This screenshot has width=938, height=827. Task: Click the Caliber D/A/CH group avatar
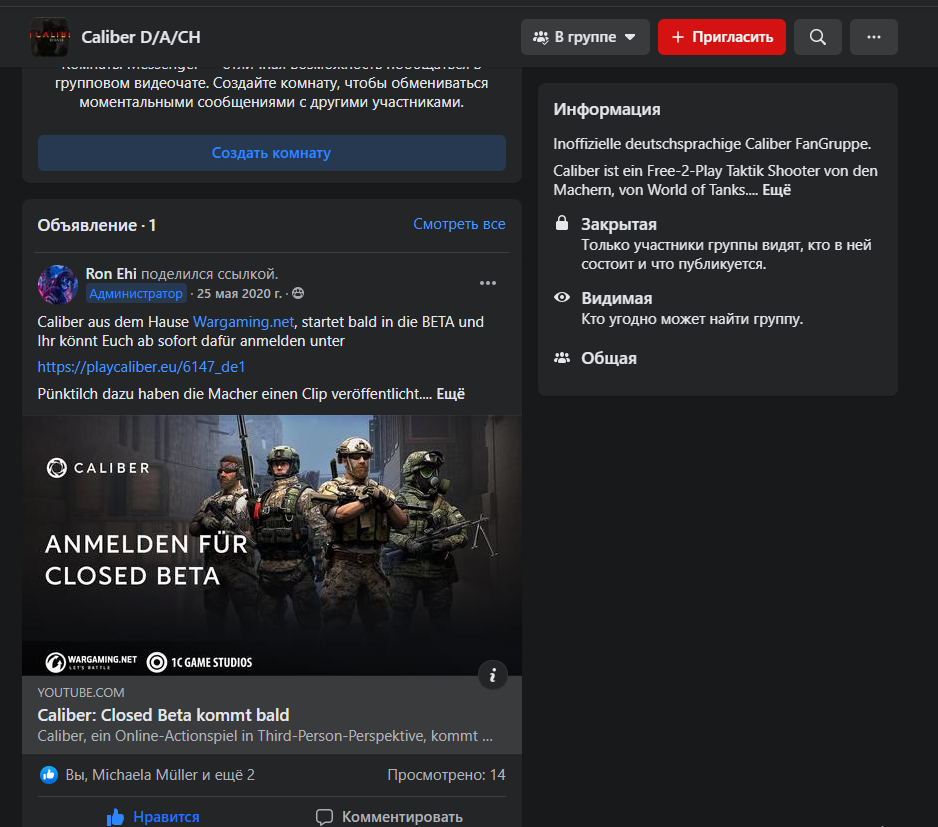click(50, 37)
